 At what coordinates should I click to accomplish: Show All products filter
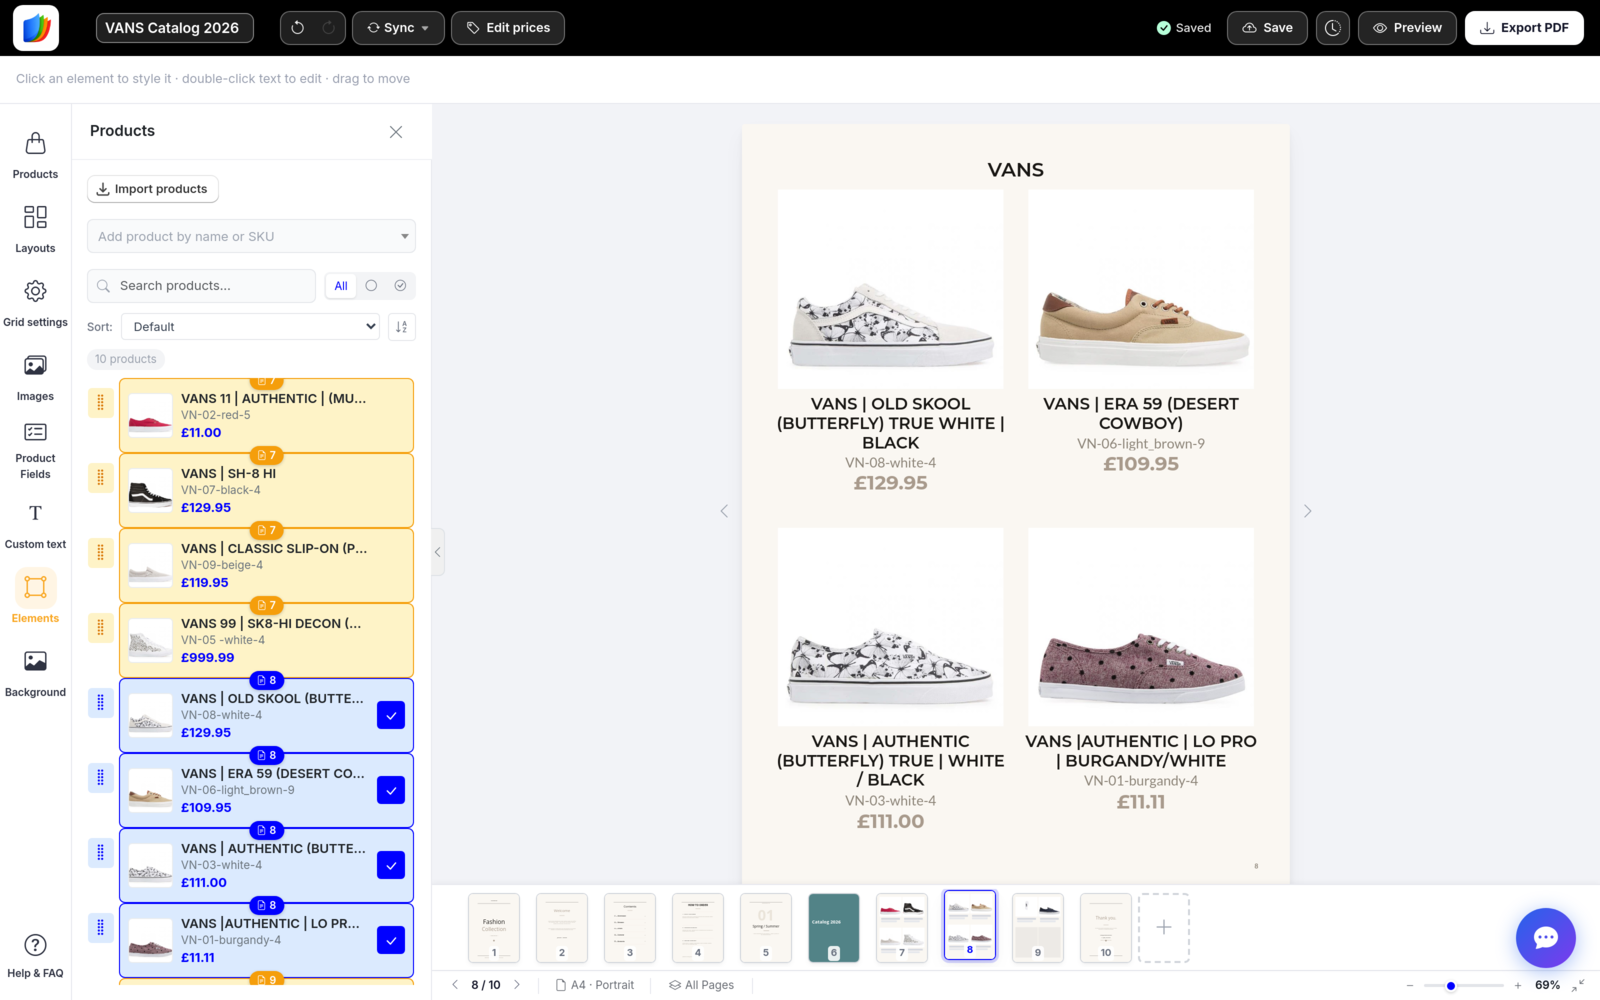[x=341, y=286]
